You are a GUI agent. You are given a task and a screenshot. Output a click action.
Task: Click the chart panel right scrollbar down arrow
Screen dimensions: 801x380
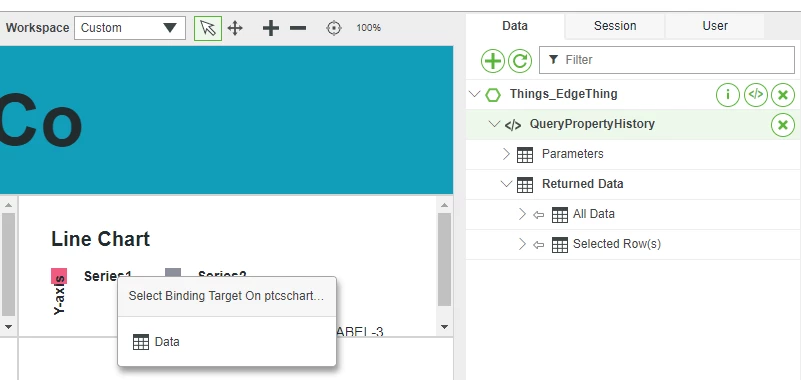tap(444, 327)
